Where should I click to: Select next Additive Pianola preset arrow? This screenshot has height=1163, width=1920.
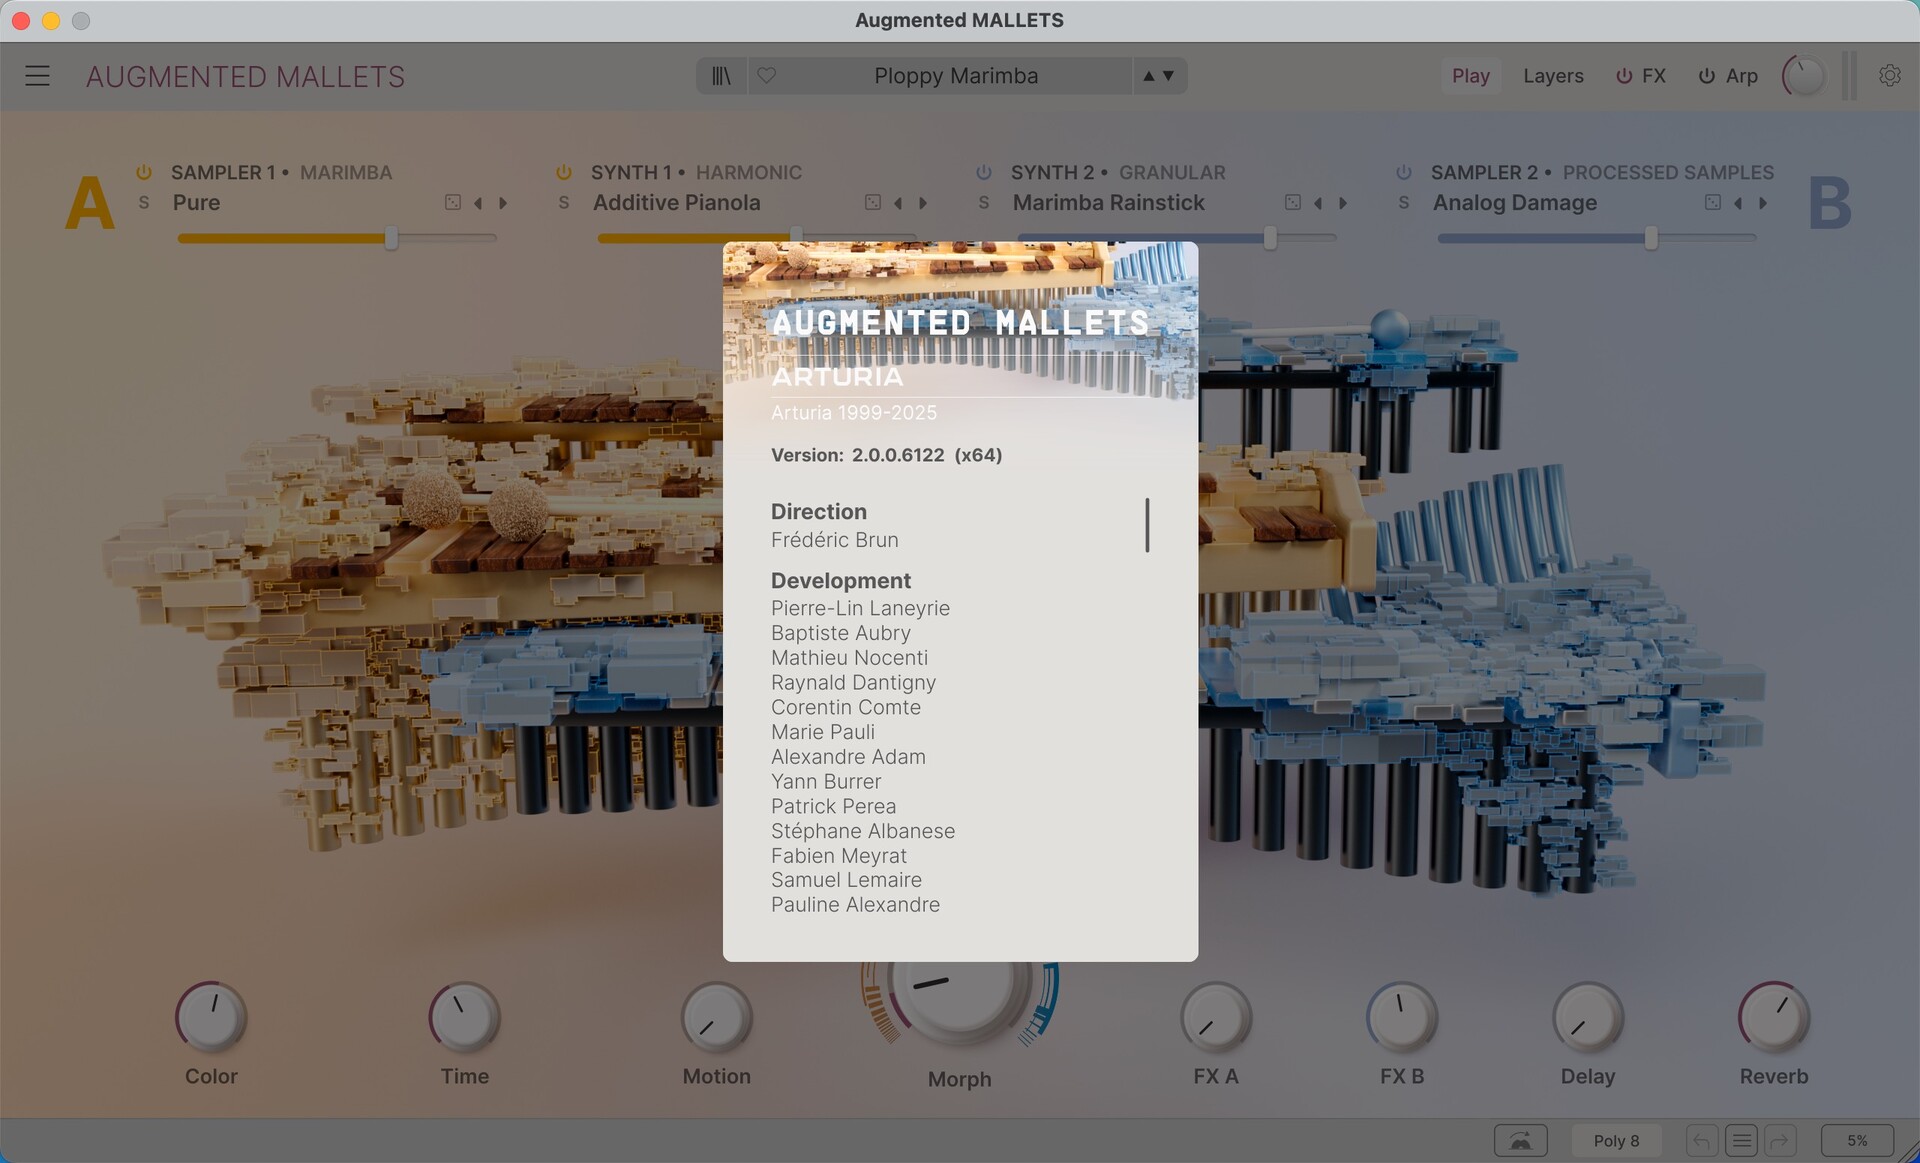click(x=923, y=203)
